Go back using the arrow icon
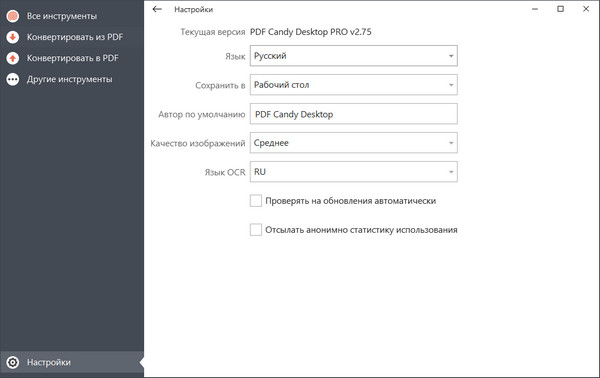The height and width of the screenshot is (378, 600). click(157, 9)
